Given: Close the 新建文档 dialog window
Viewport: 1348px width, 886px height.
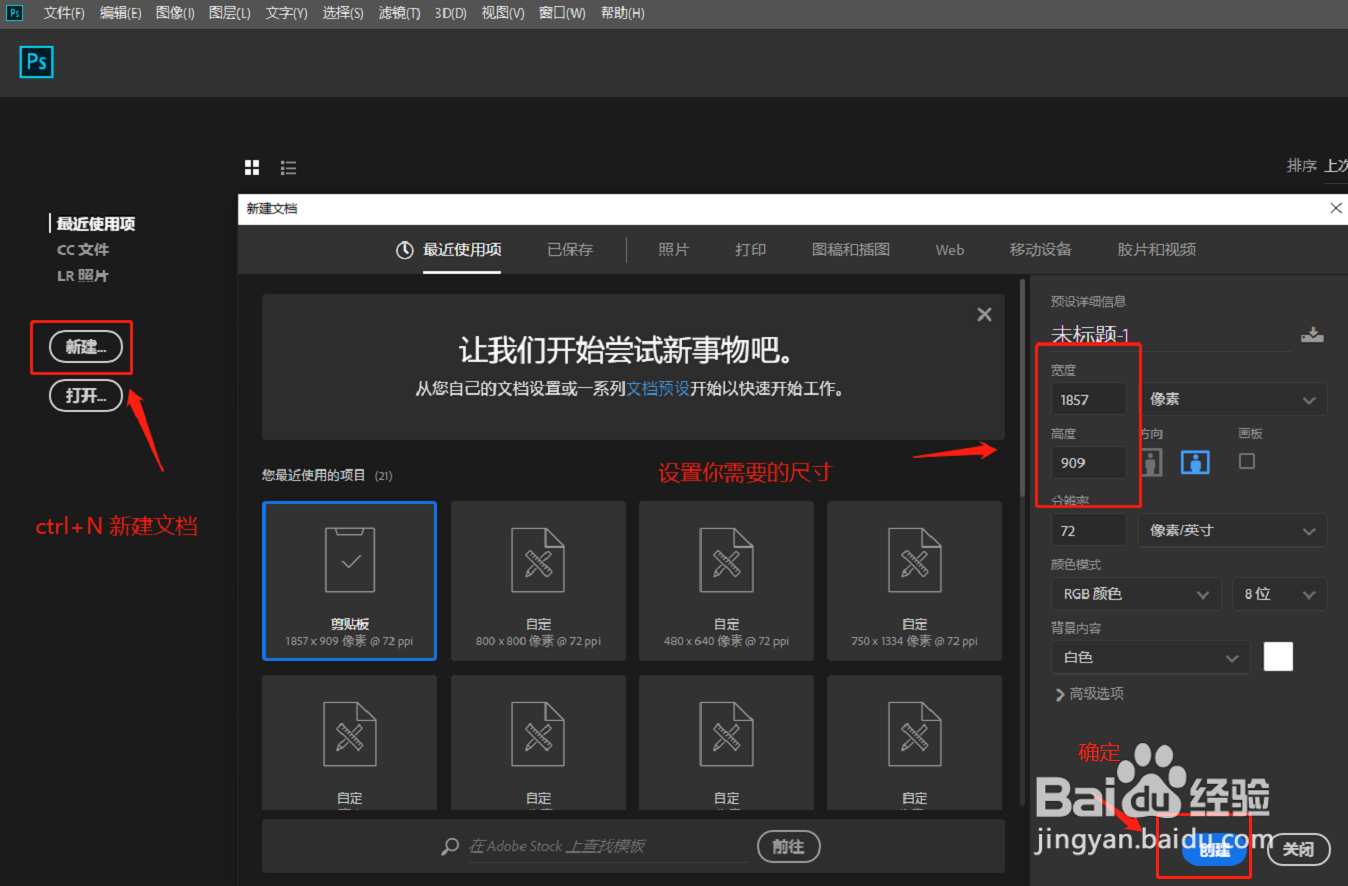Looking at the screenshot, I should coord(1335,208).
